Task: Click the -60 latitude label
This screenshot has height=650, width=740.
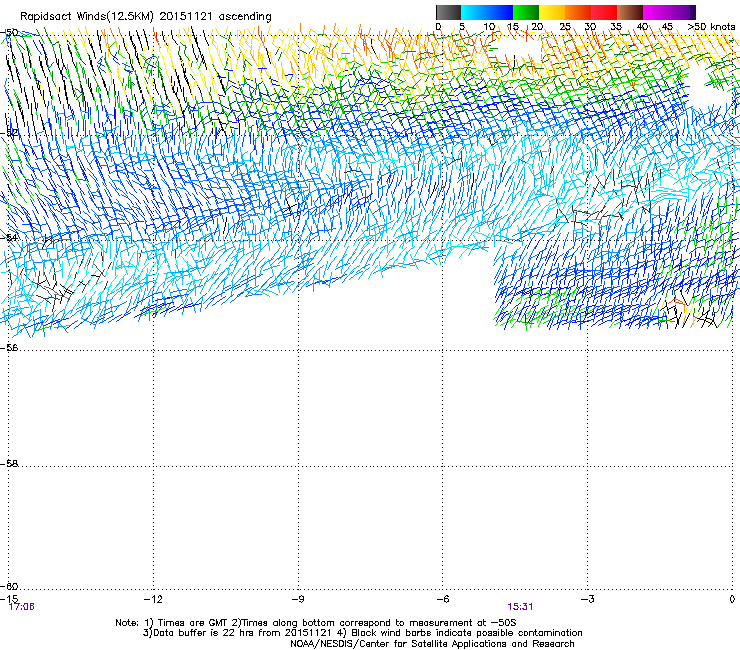Action: (x=10, y=586)
